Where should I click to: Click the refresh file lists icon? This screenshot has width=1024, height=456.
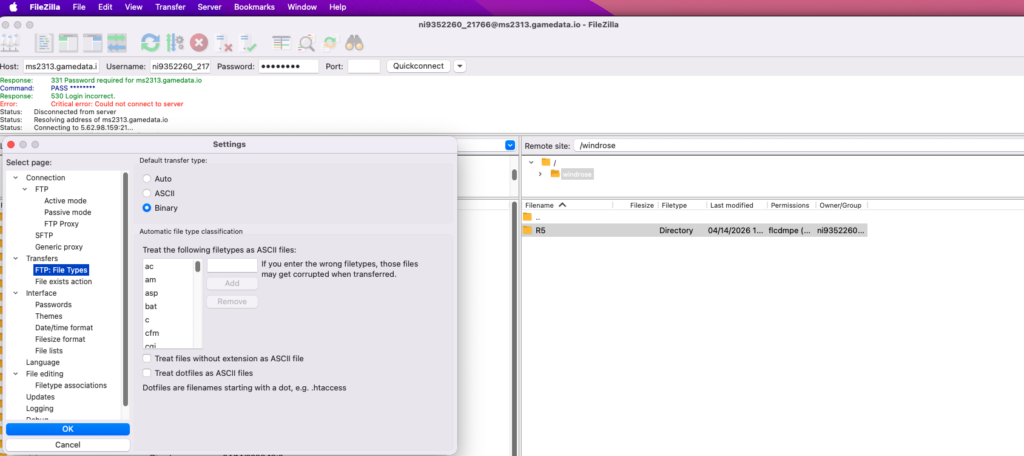150,43
